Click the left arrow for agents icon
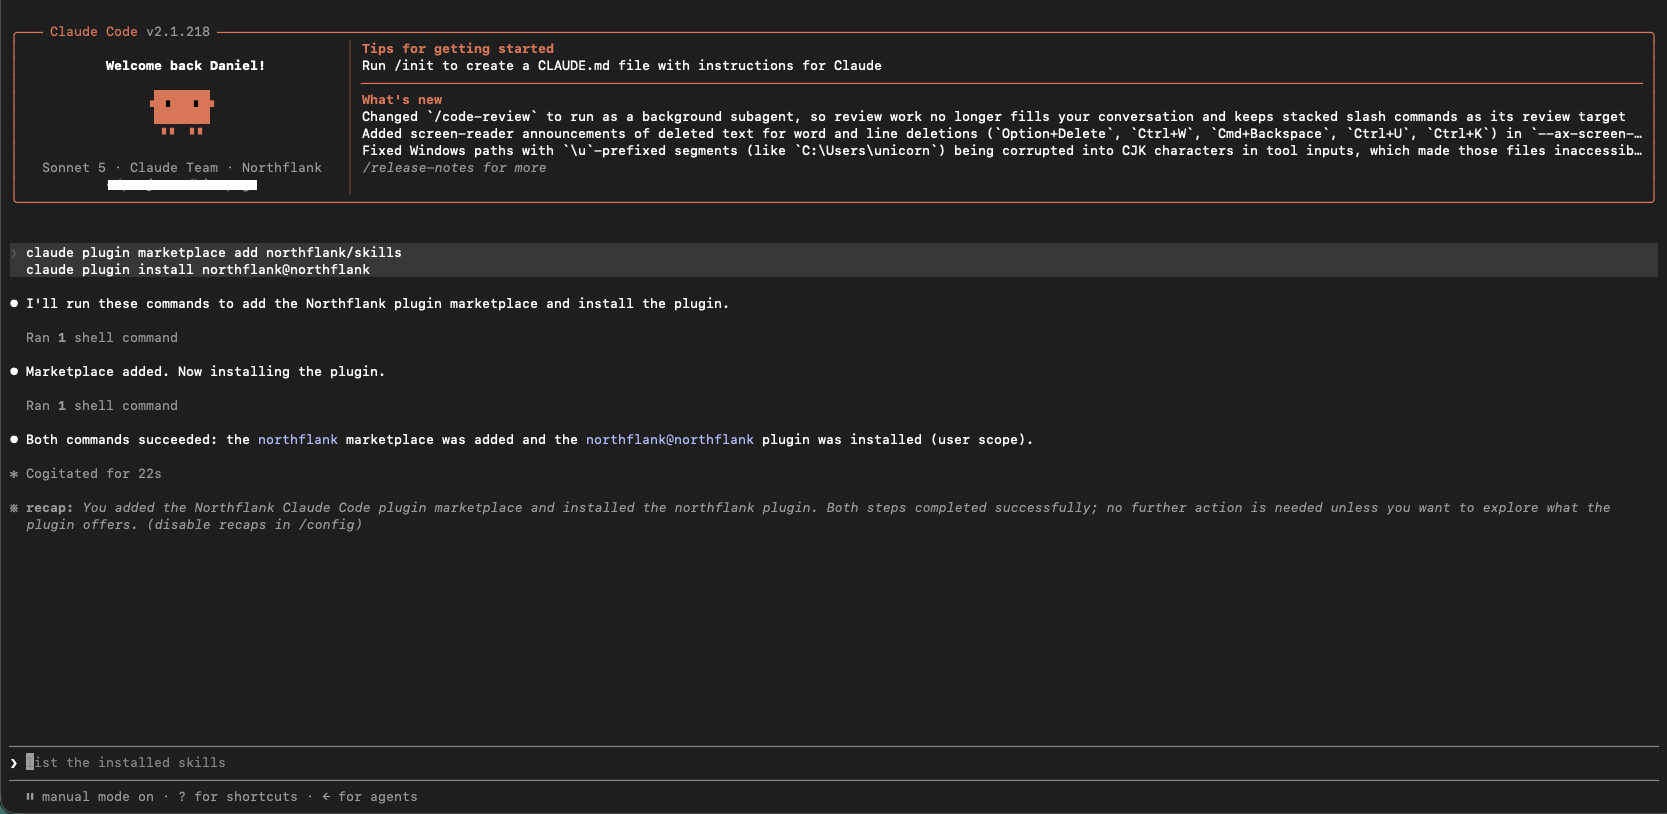1667x814 pixels. click(x=326, y=797)
